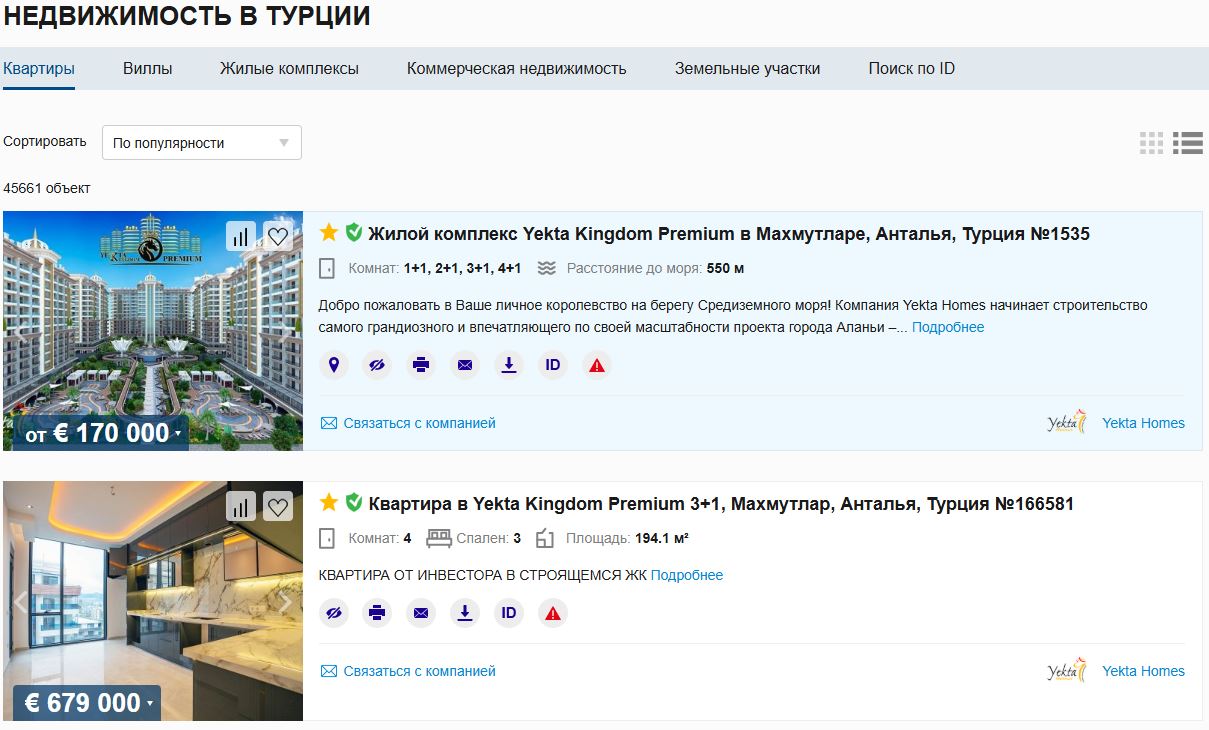Screen dimensions: 1209x730
Task: Show Yekta Kingdom Premium №1535 on map
Action: (x=333, y=365)
